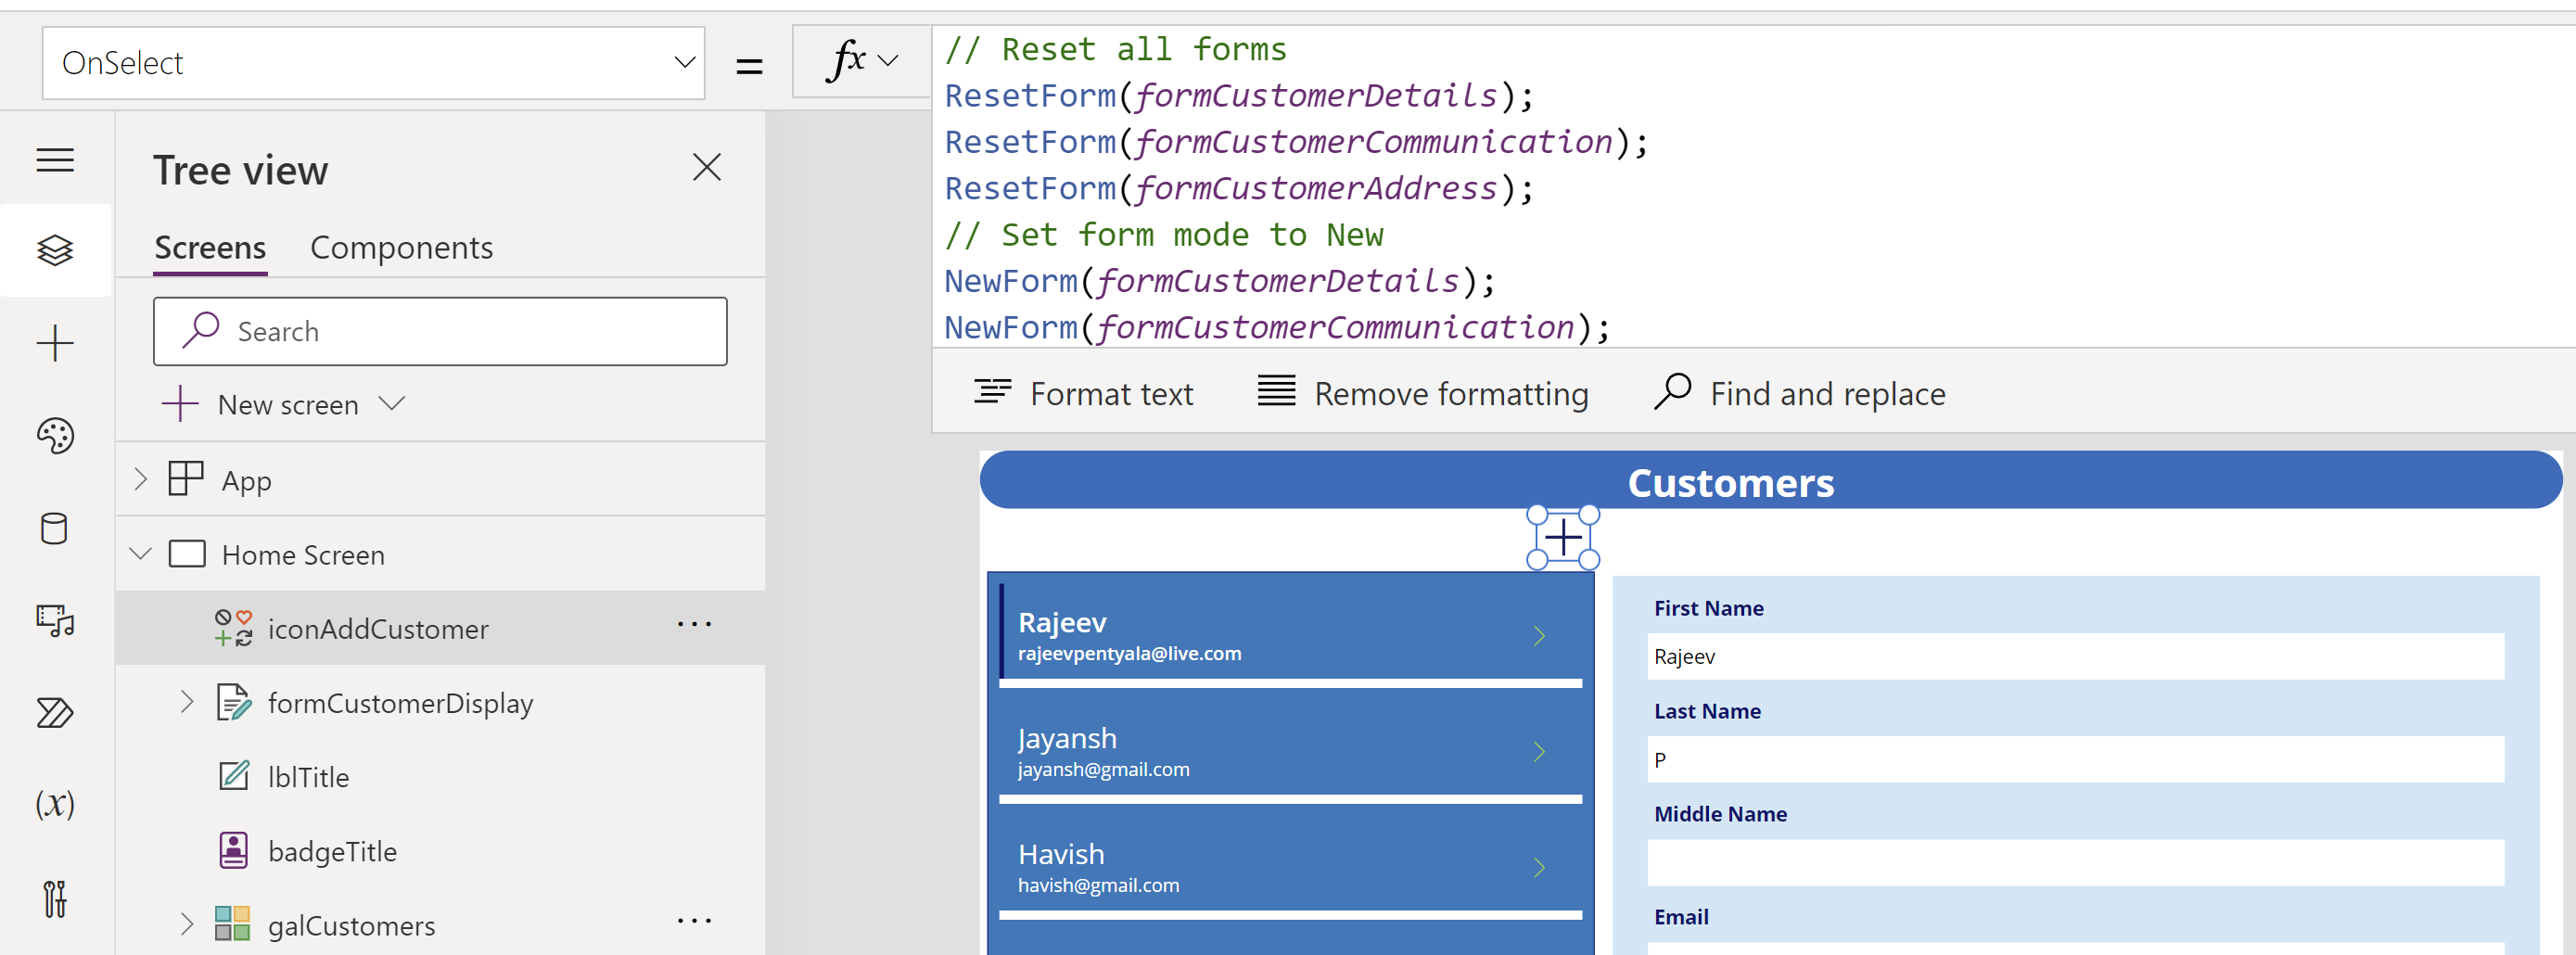
Task: Open the hamburger menu in left rail
Action: coord(55,160)
